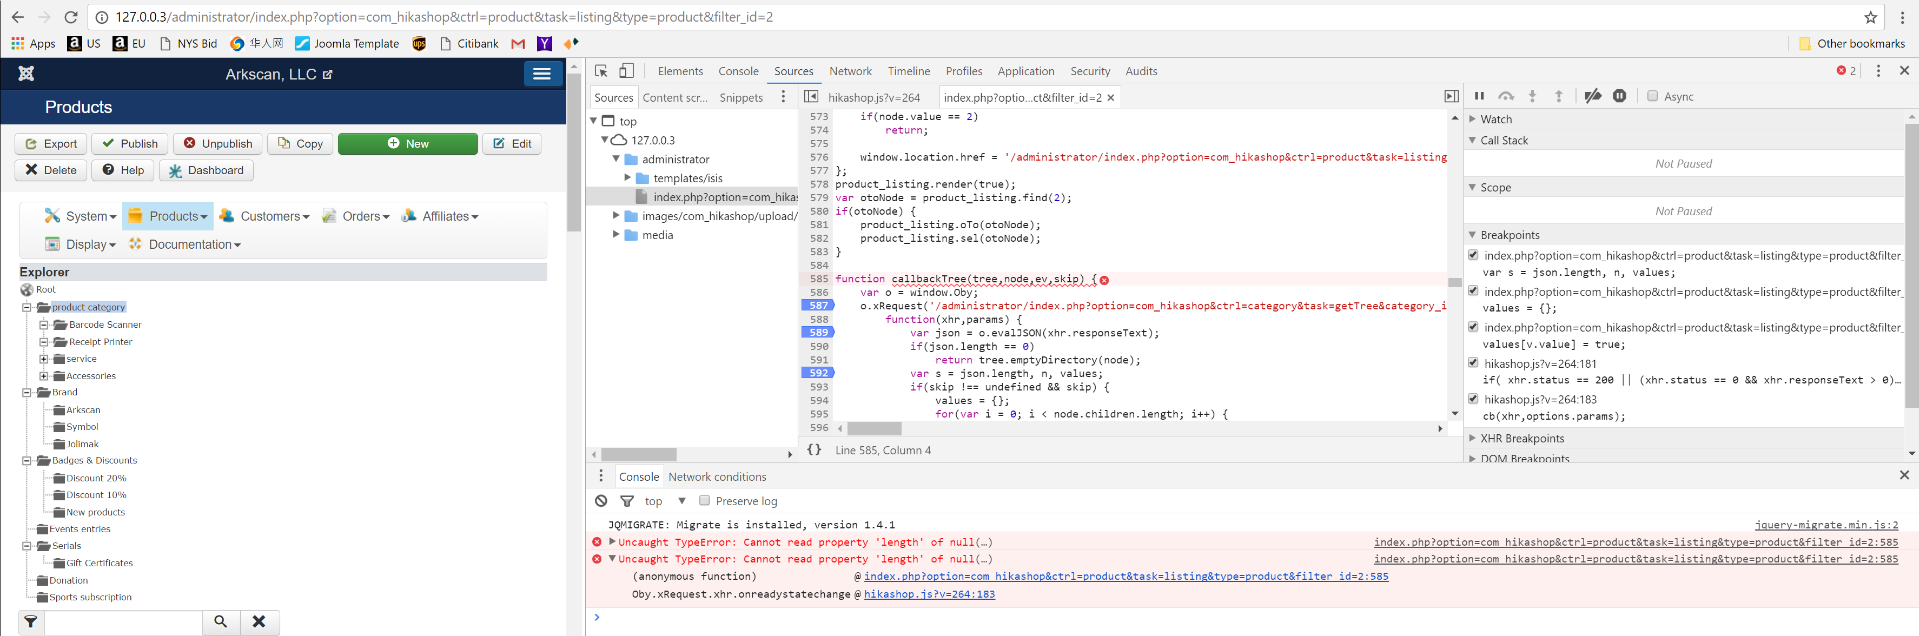
Task: Click the inspect element picker icon
Action: 601,71
